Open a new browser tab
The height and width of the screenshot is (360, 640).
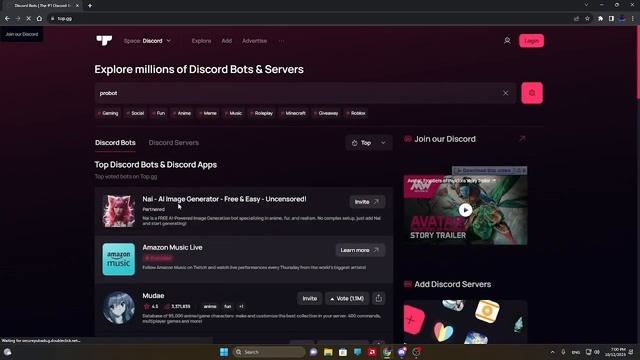point(90,6)
